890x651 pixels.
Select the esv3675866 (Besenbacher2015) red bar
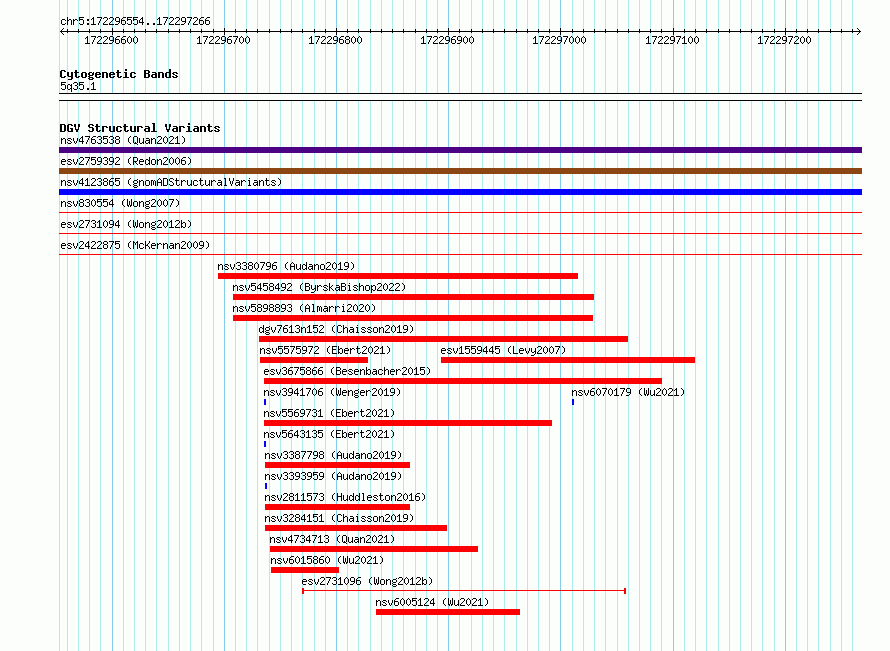(x=463, y=381)
